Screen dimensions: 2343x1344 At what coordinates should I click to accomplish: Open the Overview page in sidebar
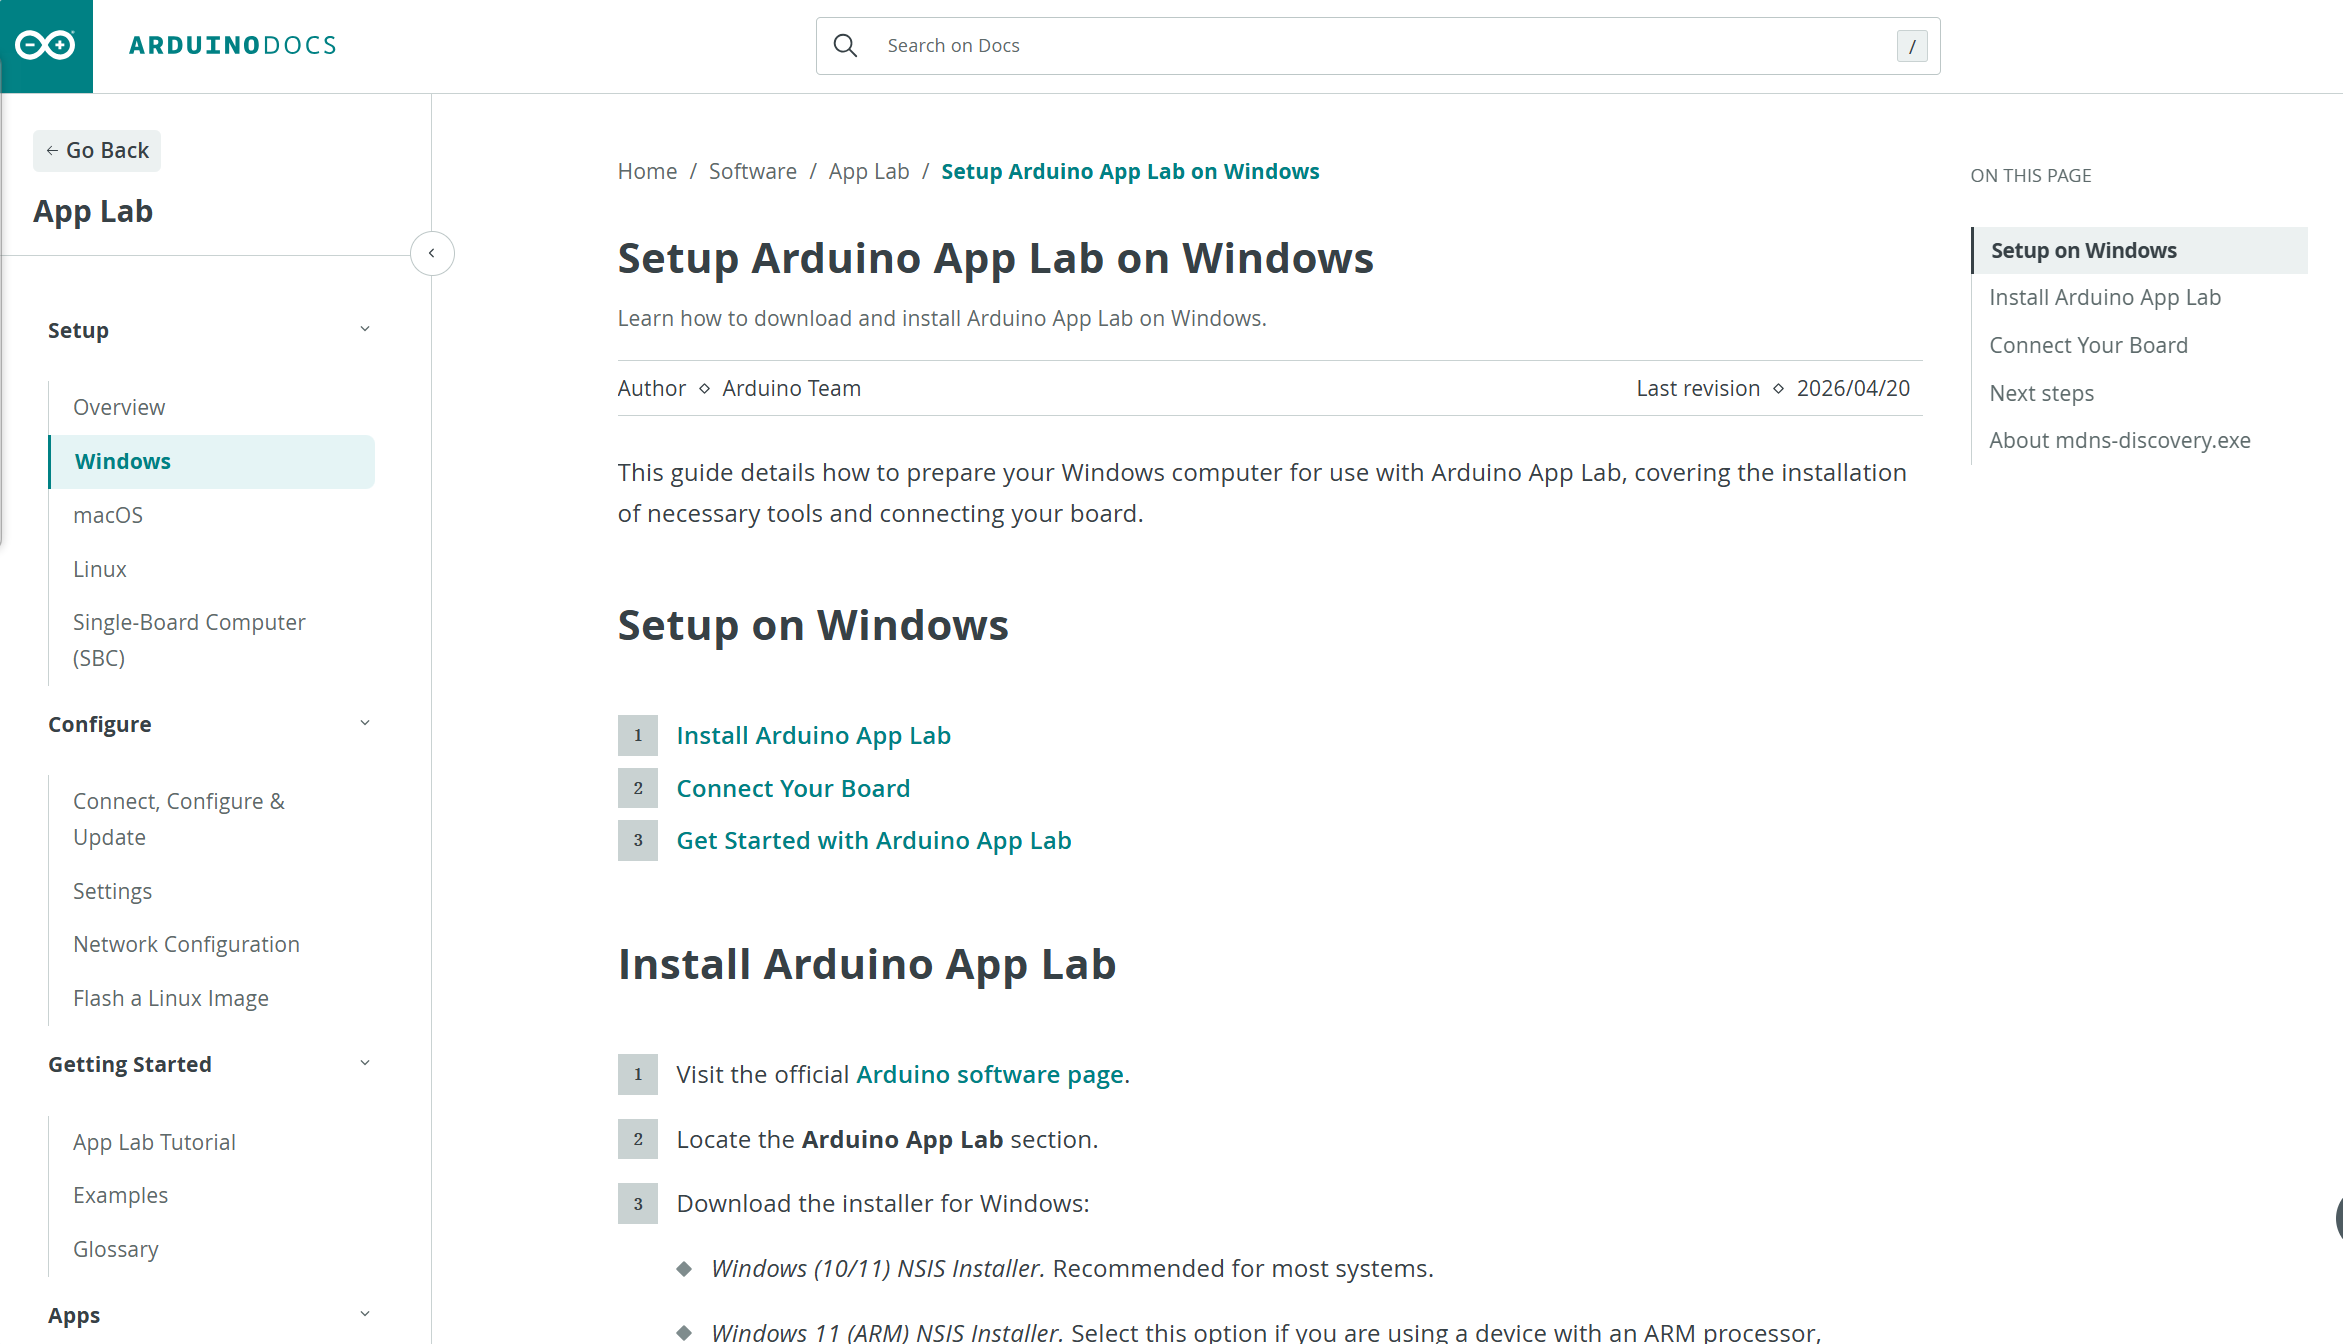[119, 407]
